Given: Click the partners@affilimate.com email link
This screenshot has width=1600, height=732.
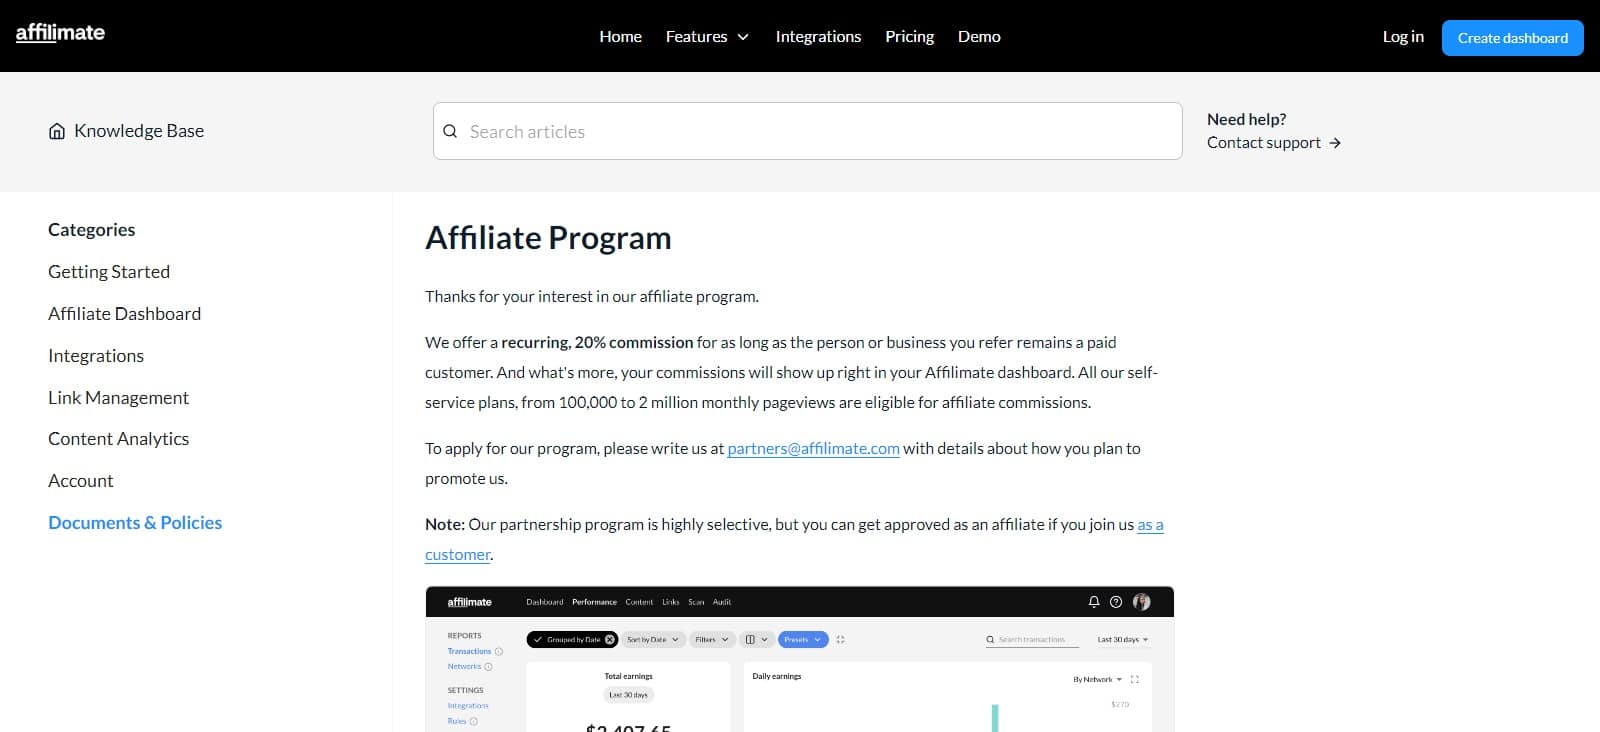Looking at the screenshot, I should pos(813,449).
